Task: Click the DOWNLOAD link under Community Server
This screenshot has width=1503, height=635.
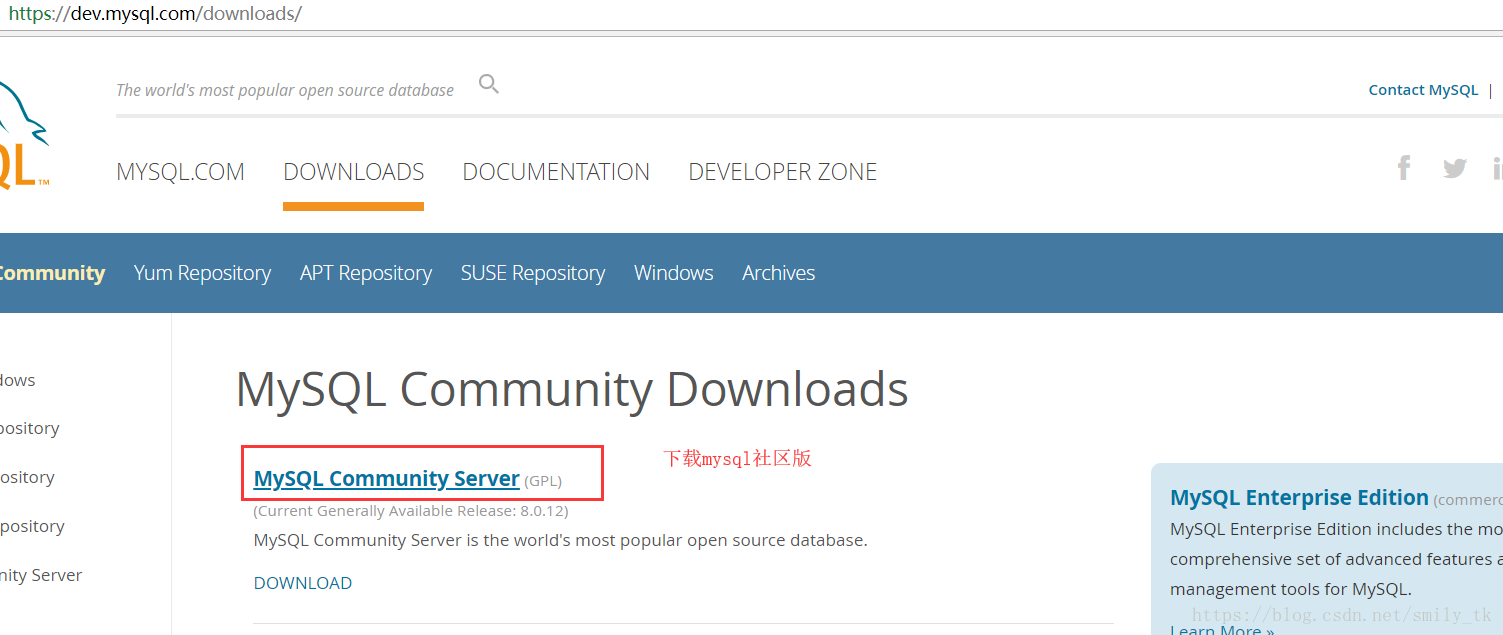Action: (x=303, y=583)
